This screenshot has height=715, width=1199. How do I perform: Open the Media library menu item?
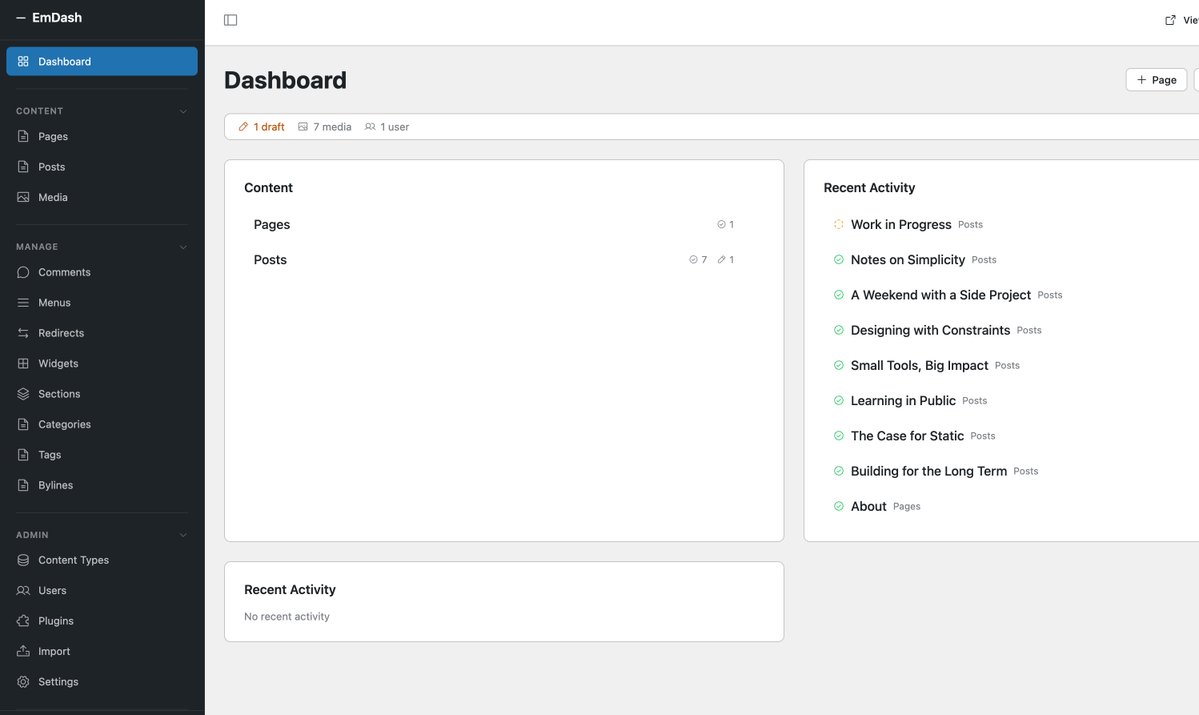tap(102, 197)
